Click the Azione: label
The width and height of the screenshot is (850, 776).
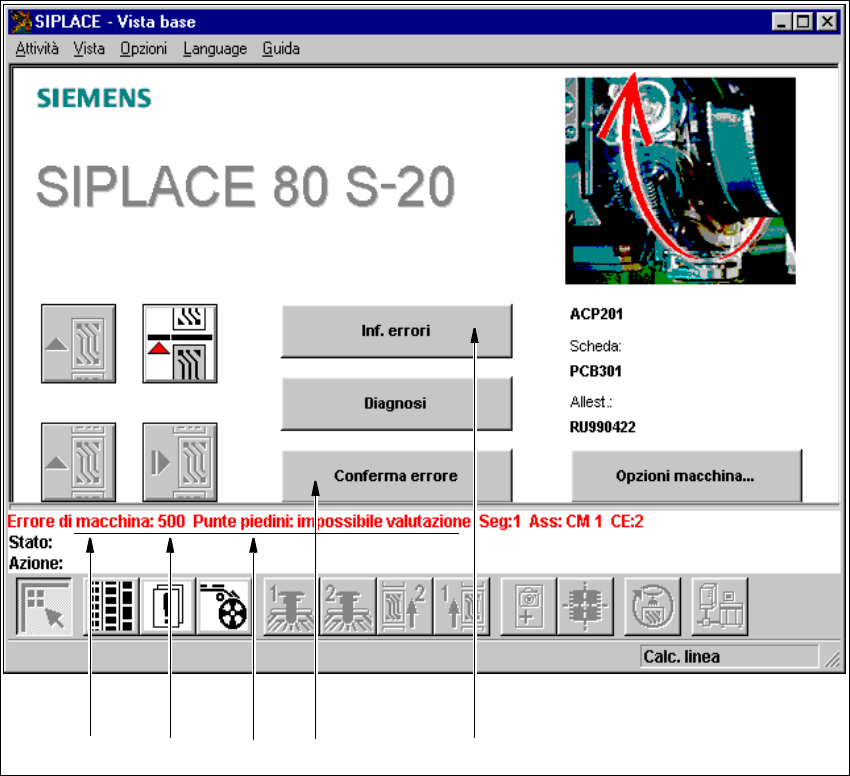pos(36,563)
